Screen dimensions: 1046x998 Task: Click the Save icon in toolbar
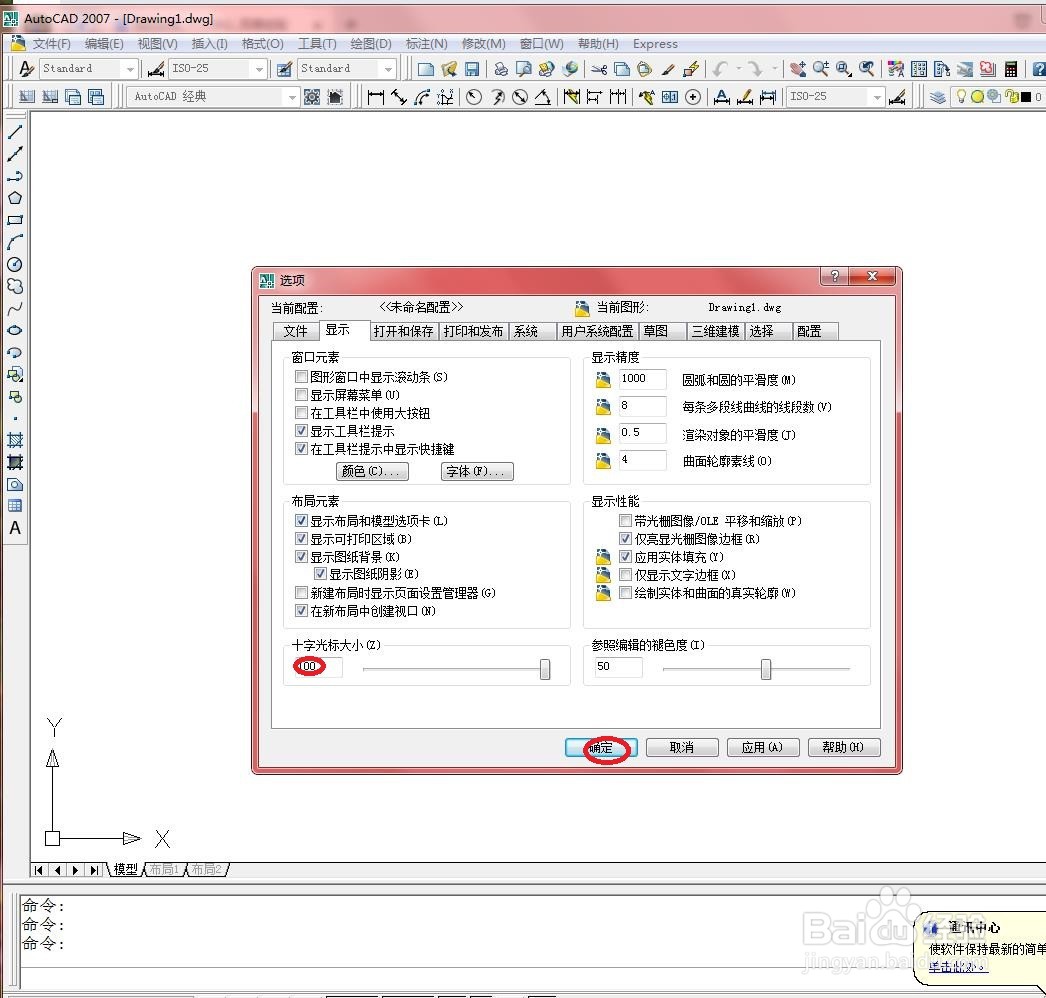(472, 69)
